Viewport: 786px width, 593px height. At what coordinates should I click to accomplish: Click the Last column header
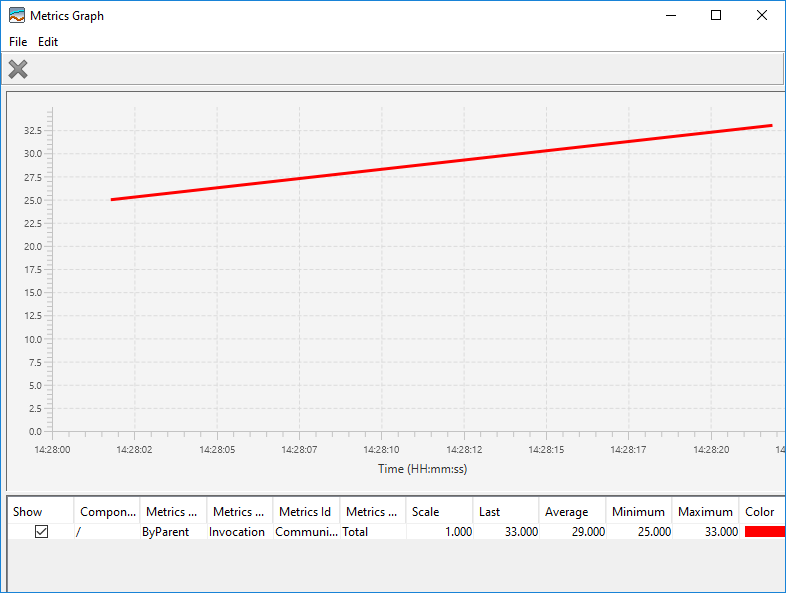tap(489, 512)
